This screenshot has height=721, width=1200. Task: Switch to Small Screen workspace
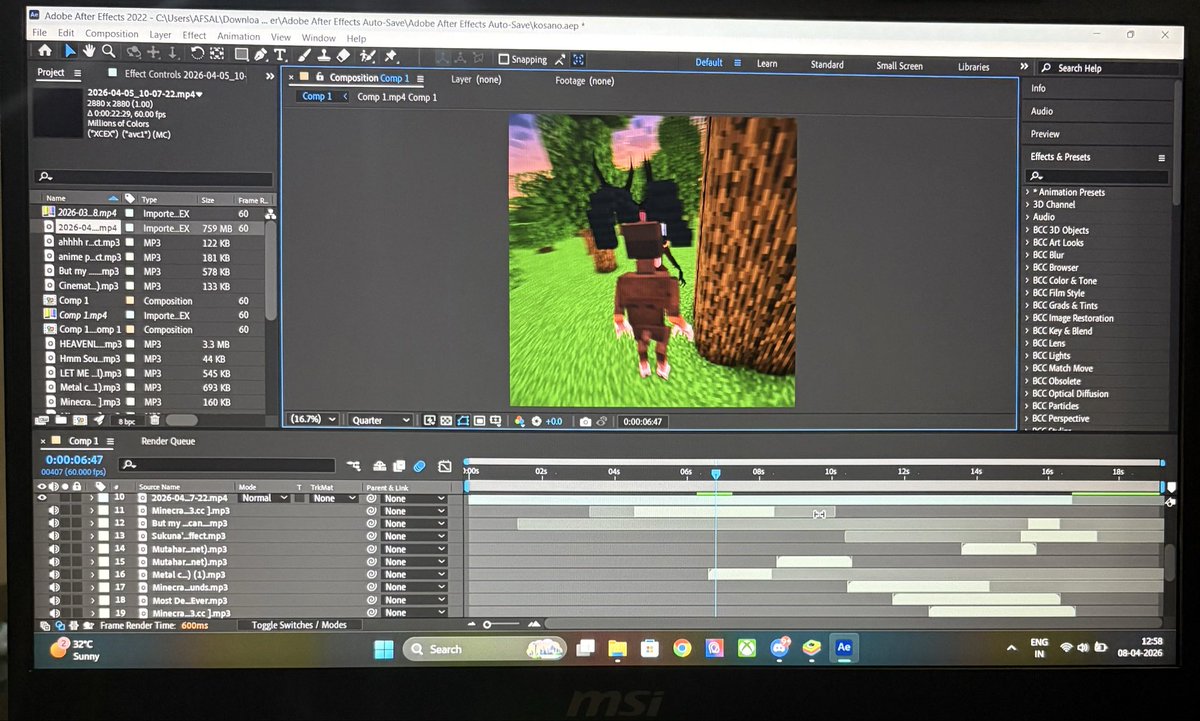[900, 65]
